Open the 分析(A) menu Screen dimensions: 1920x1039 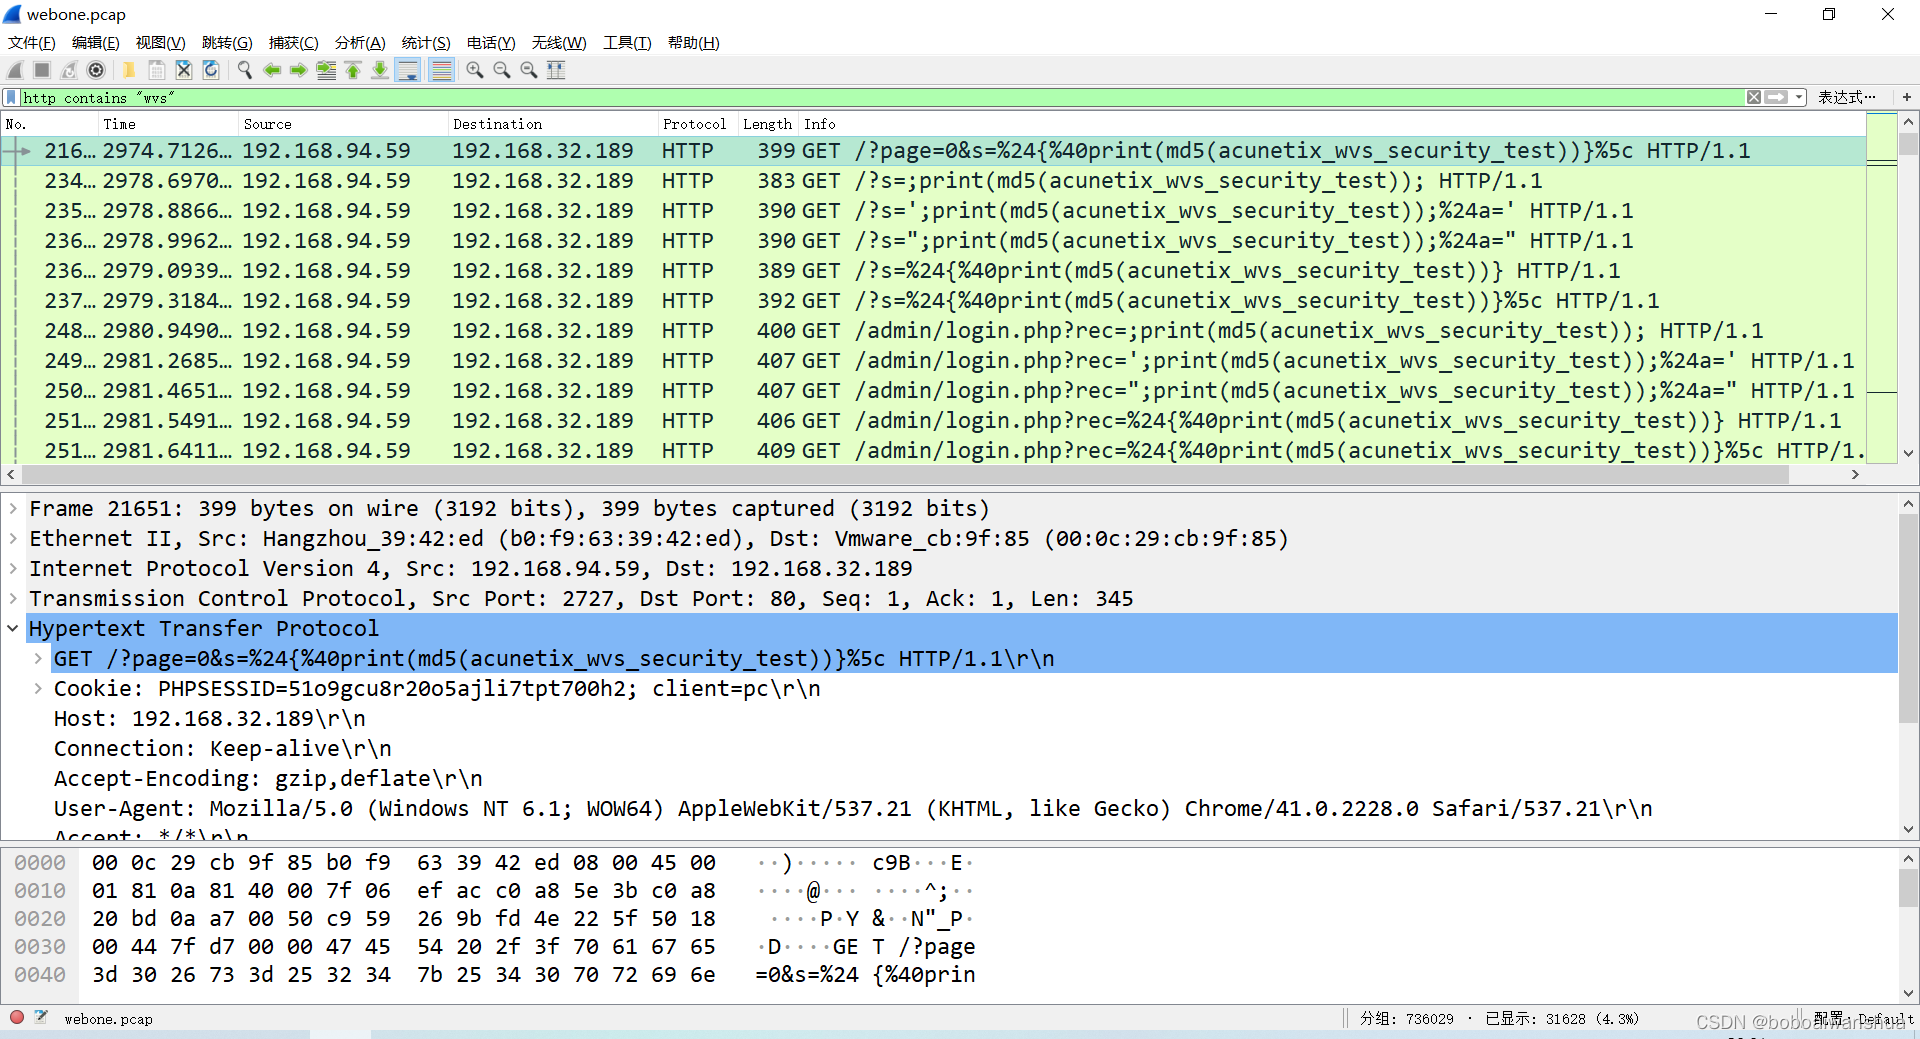coord(360,42)
